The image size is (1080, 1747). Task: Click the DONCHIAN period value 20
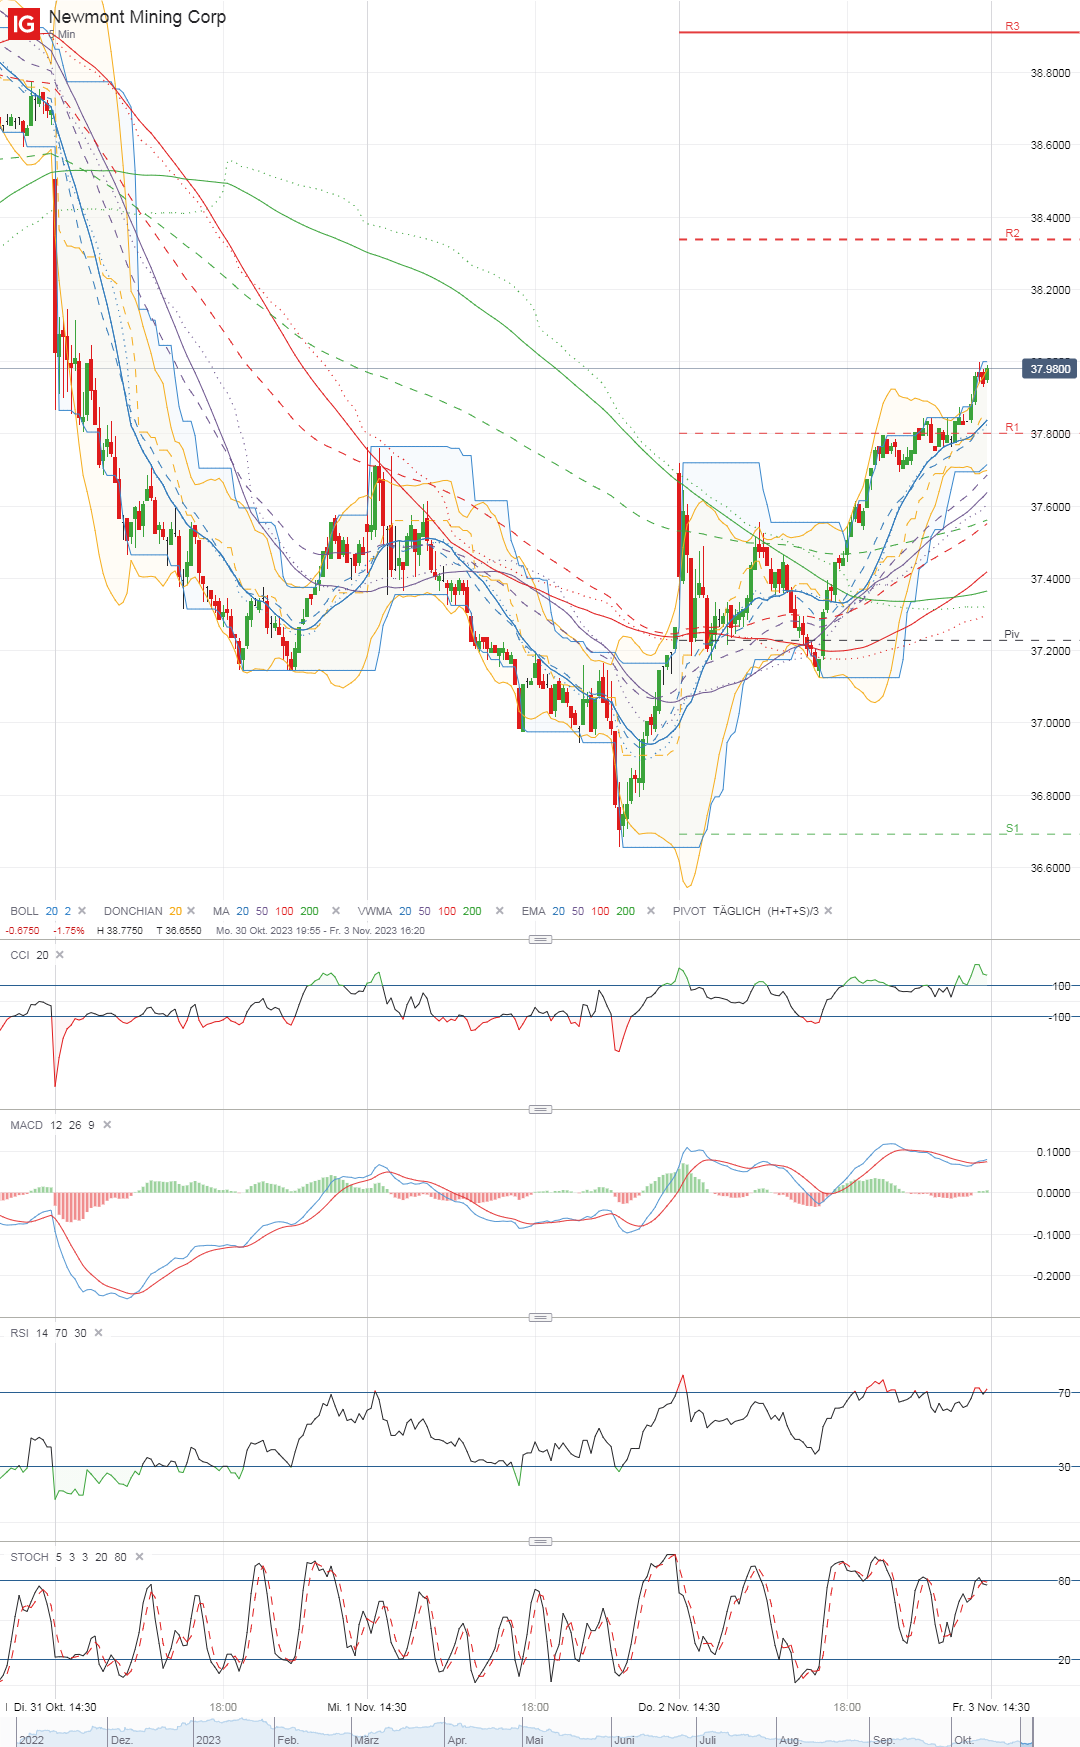pyautogui.click(x=175, y=911)
